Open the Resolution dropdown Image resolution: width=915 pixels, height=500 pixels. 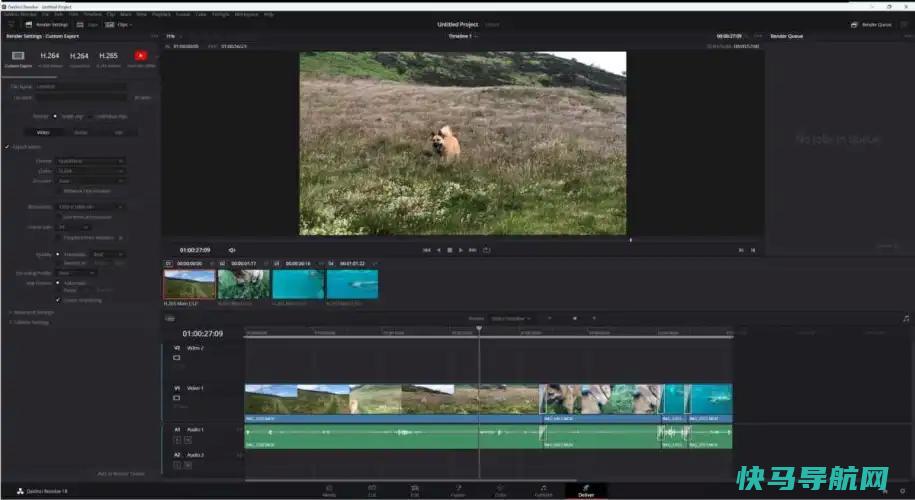click(x=90, y=207)
